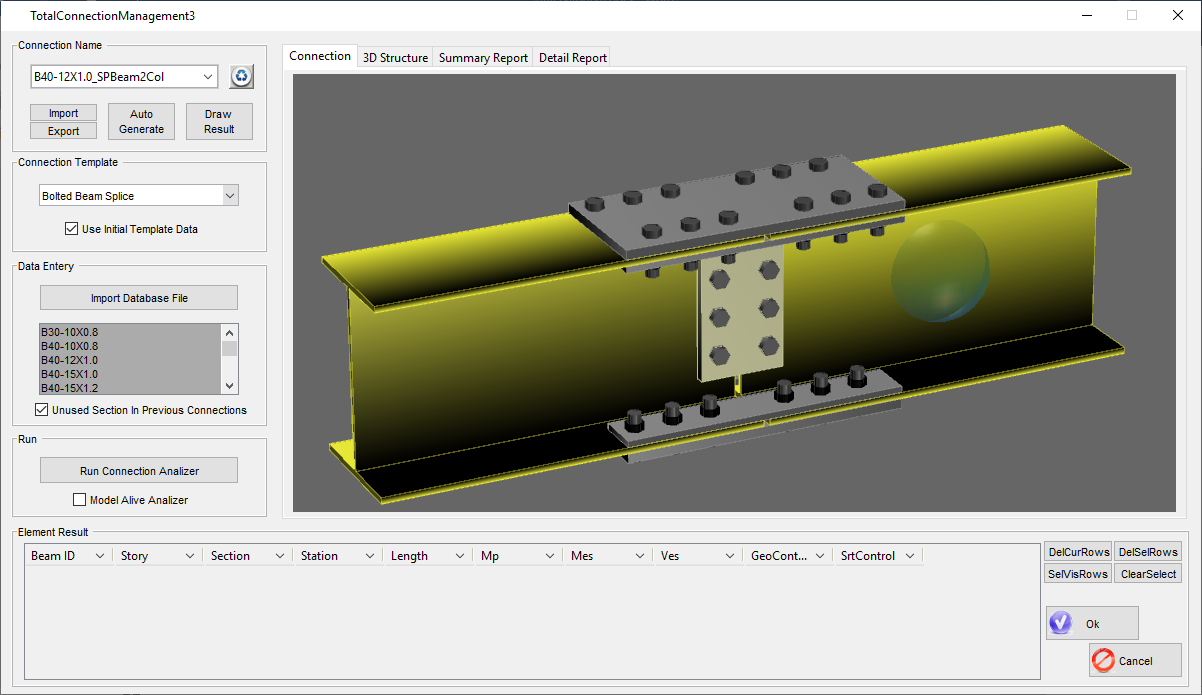Image resolution: width=1202 pixels, height=695 pixels.
Task: Click the green sphere in 3D view
Action: pyautogui.click(x=940, y=271)
